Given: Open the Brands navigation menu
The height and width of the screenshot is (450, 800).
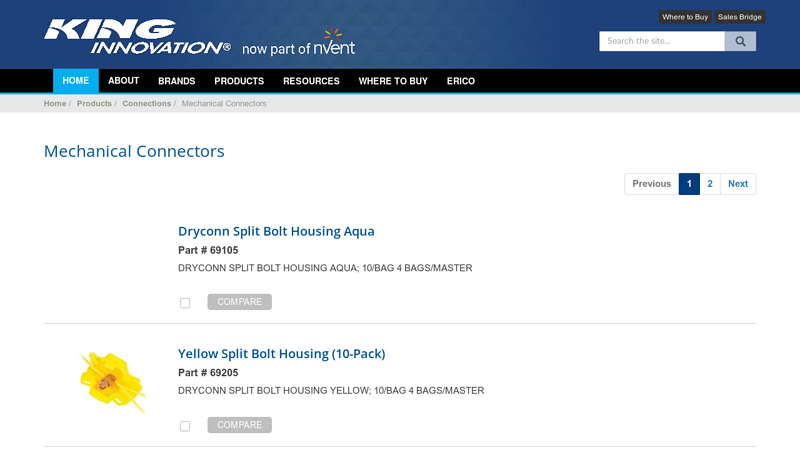Looking at the screenshot, I should [176, 81].
